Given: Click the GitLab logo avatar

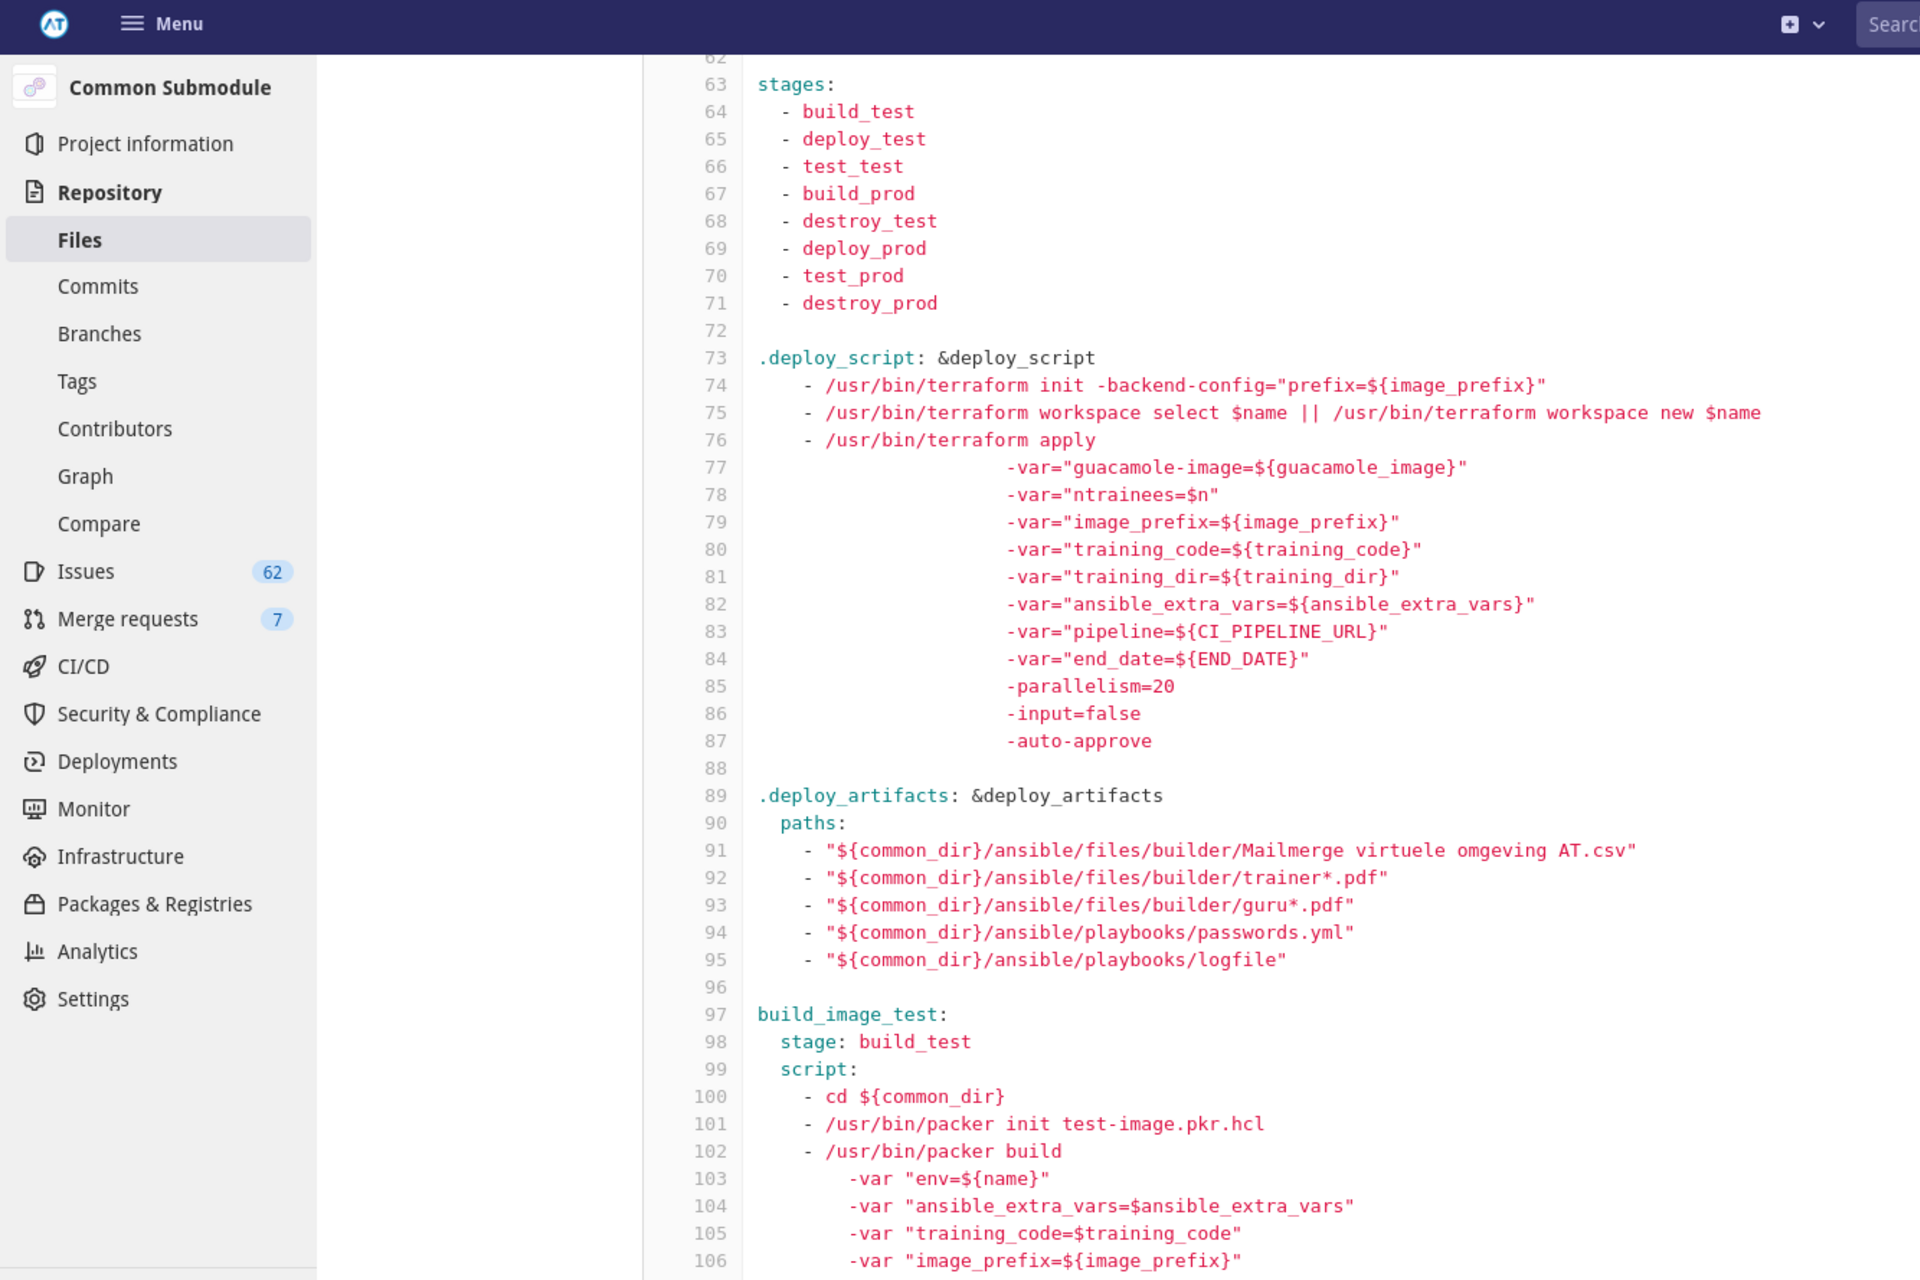Looking at the screenshot, I should pyautogui.click(x=53, y=24).
